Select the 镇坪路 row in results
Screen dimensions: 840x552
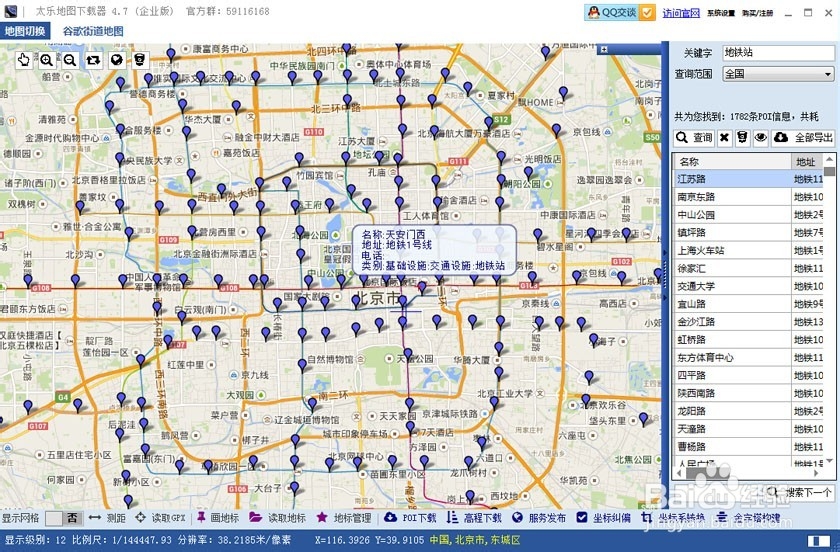coord(748,233)
